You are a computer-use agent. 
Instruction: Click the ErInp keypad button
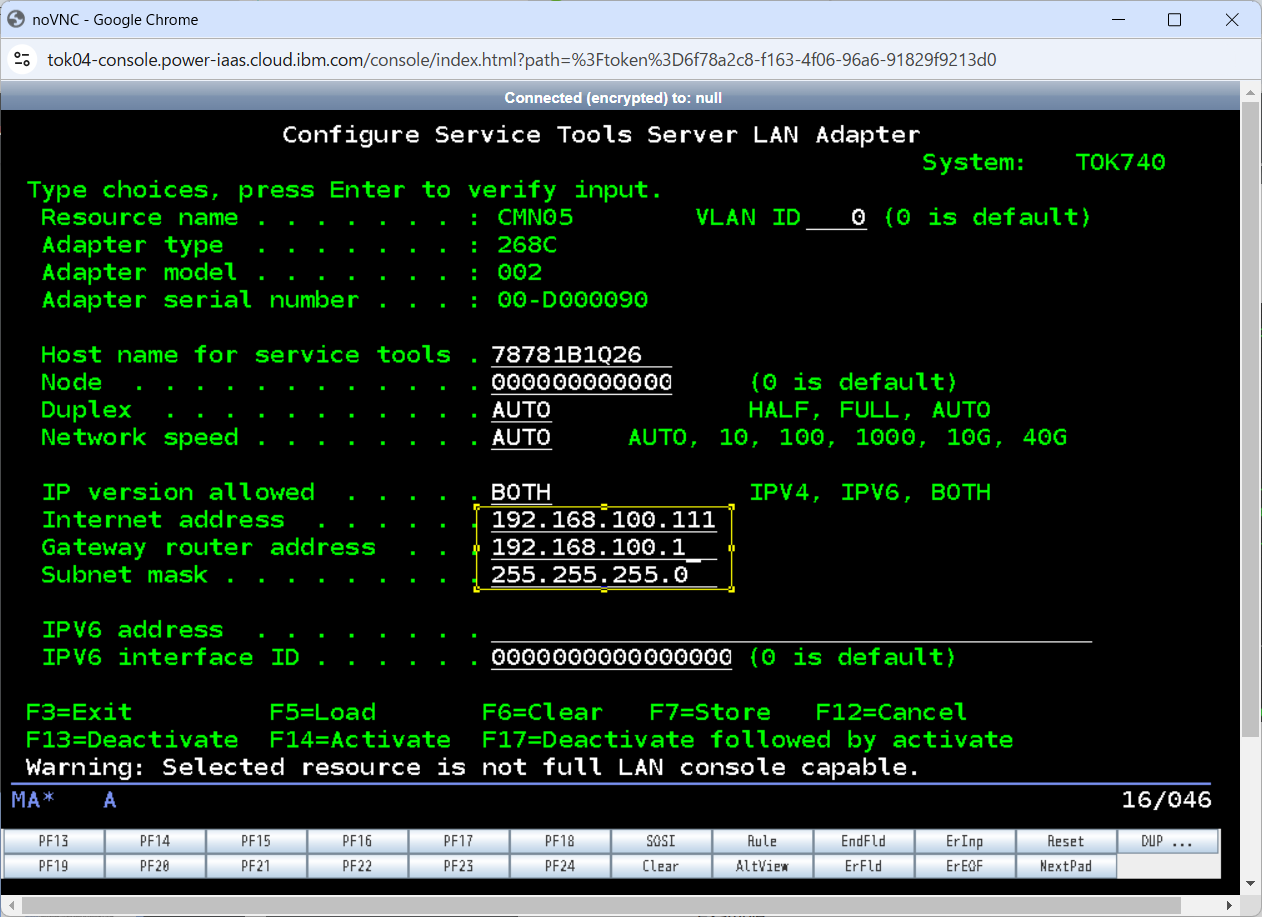(965, 841)
